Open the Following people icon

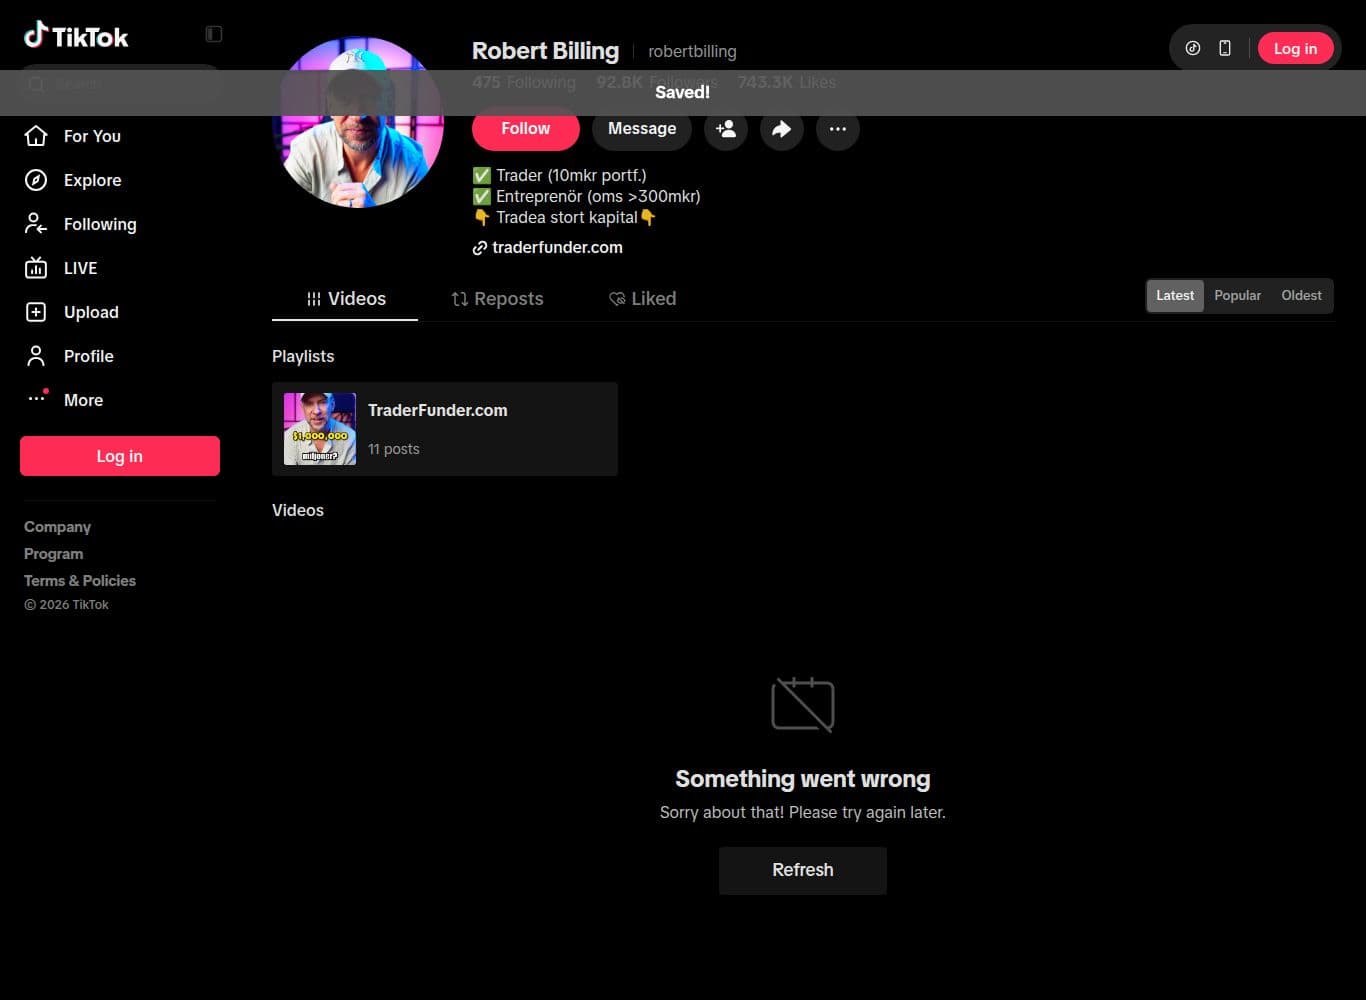click(x=36, y=224)
